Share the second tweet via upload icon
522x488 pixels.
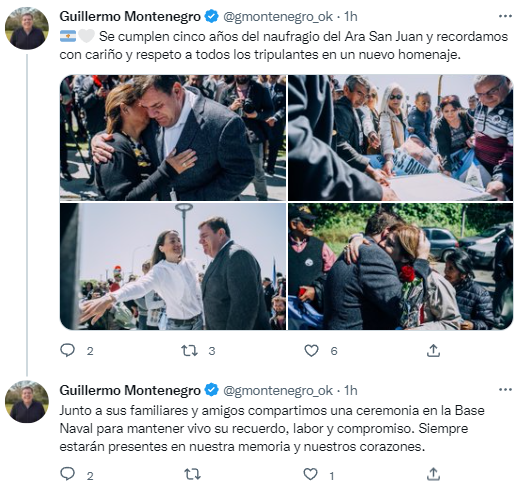(433, 474)
